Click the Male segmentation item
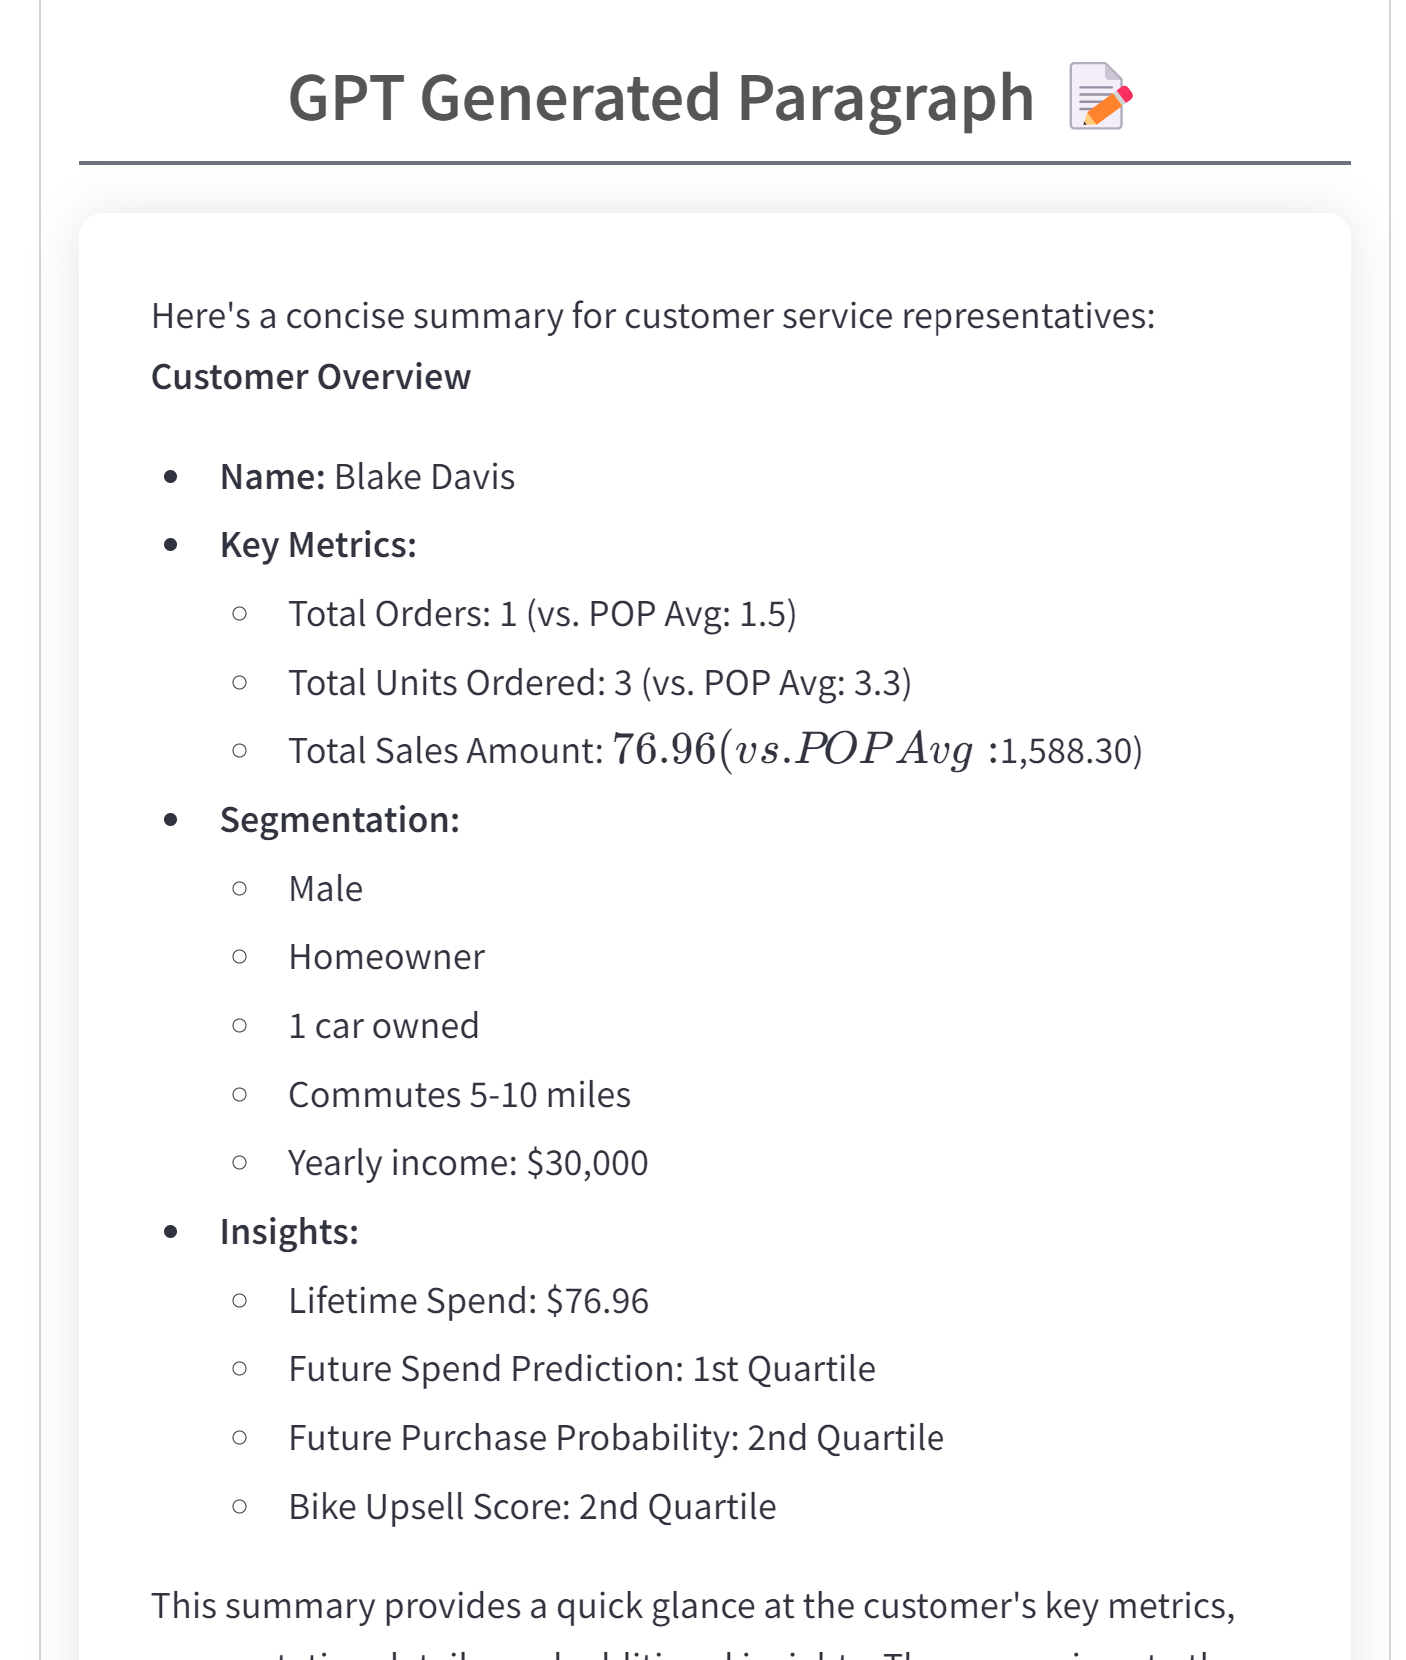Viewport: 1406px width, 1660px height. point(325,889)
